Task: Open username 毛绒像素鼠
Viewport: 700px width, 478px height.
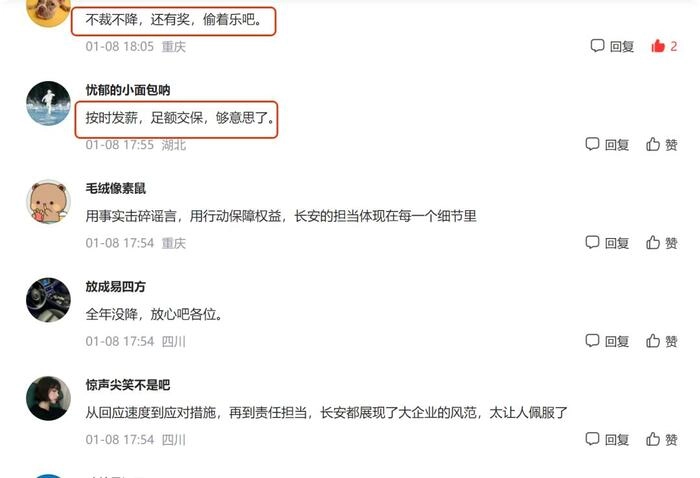Action: (116, 188)
